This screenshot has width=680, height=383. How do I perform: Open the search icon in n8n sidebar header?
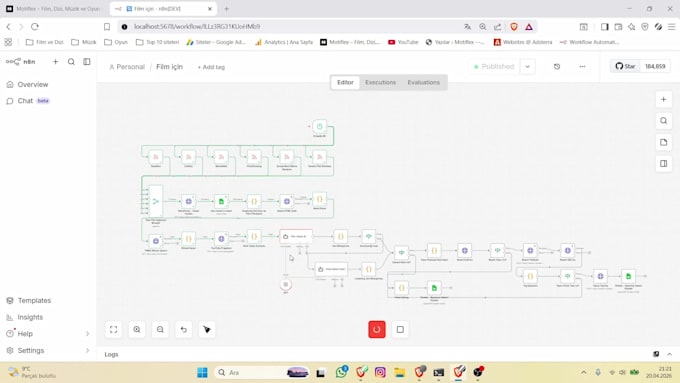(71, 62)
